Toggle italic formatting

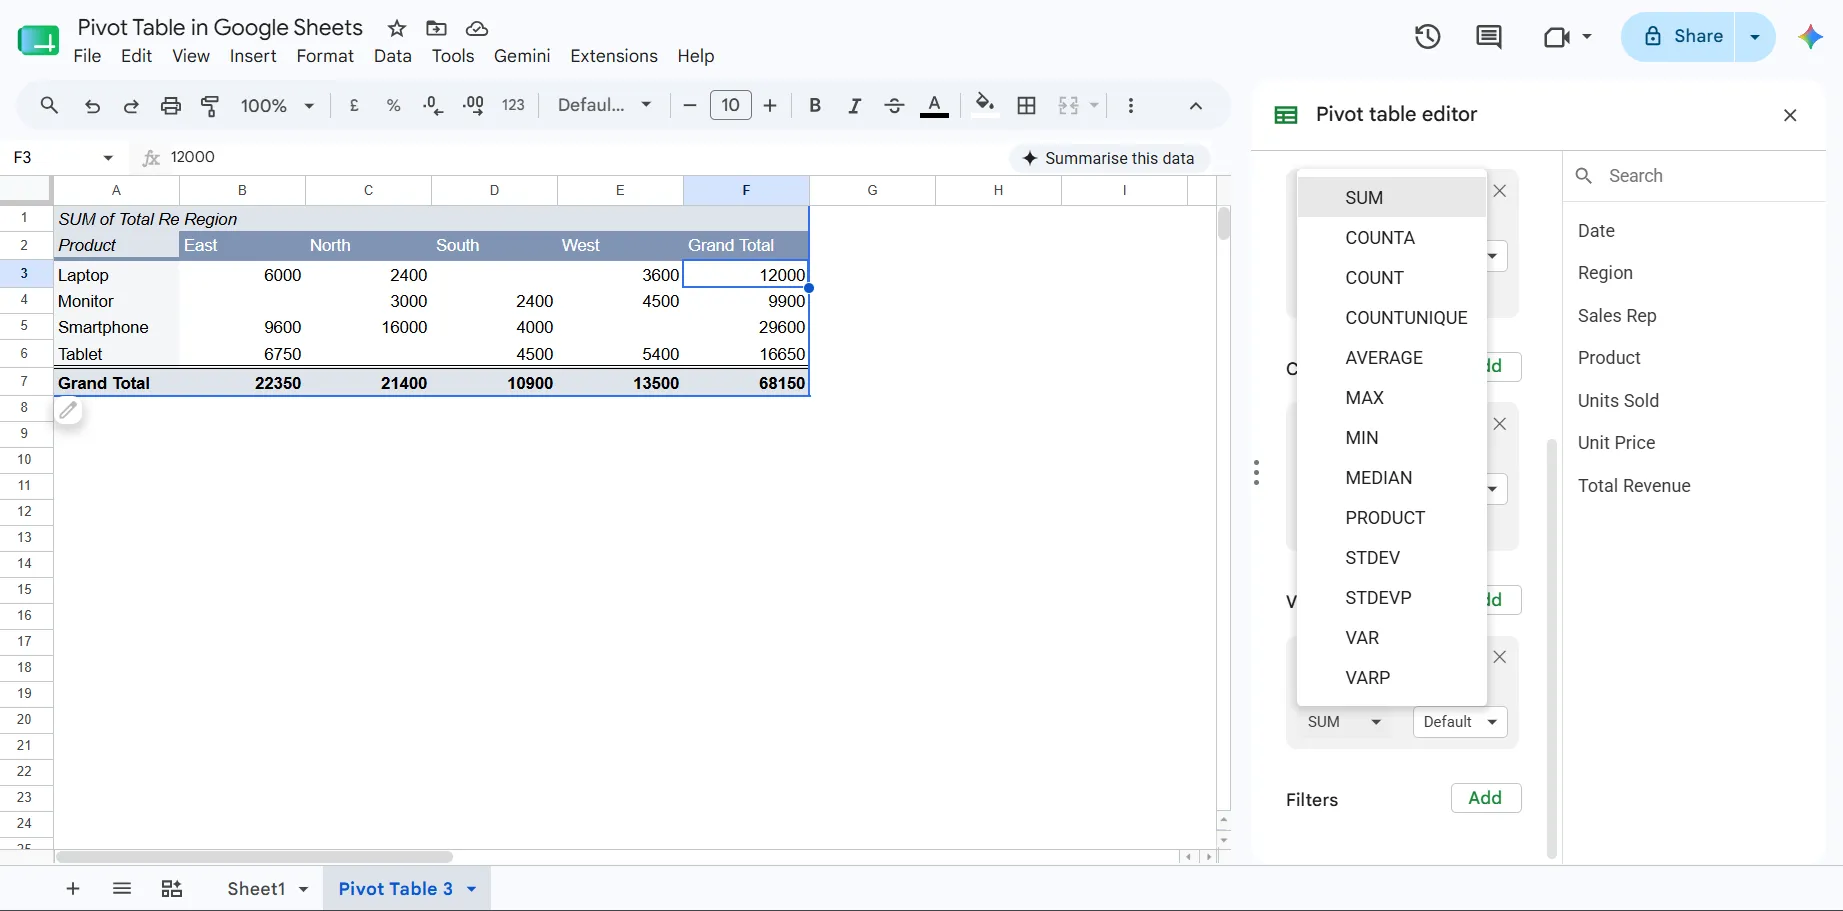tap(854, 105)
